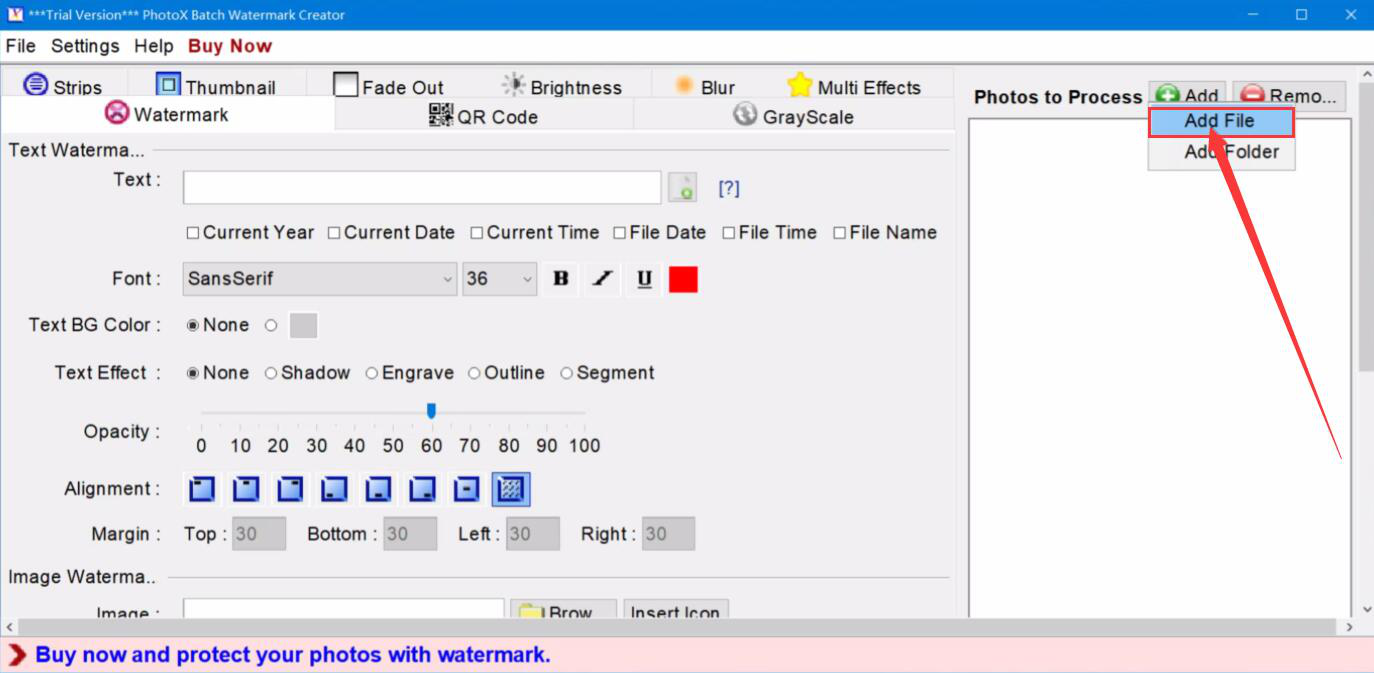1374x673 pixels.
Task: Align watermark to bottom-center
Action: pos(378,489)
